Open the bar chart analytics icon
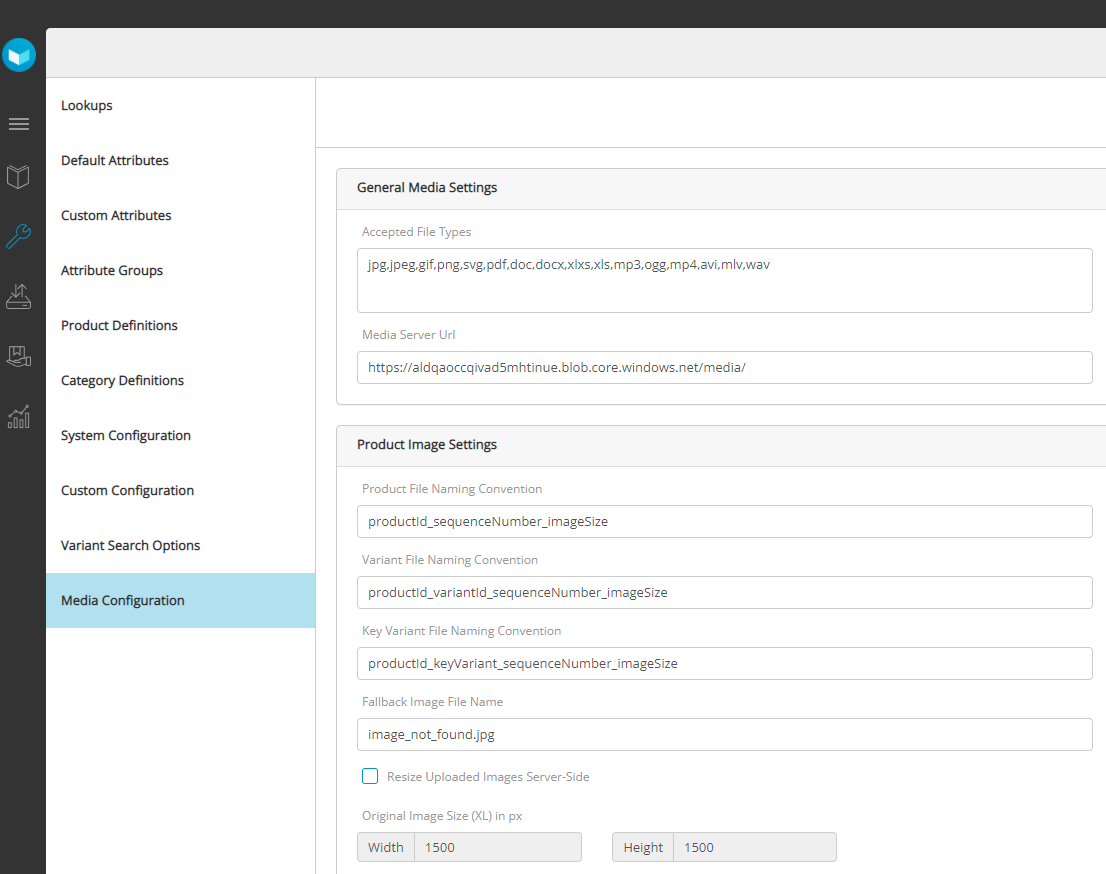1106x874 pixels. pos(19,416)
